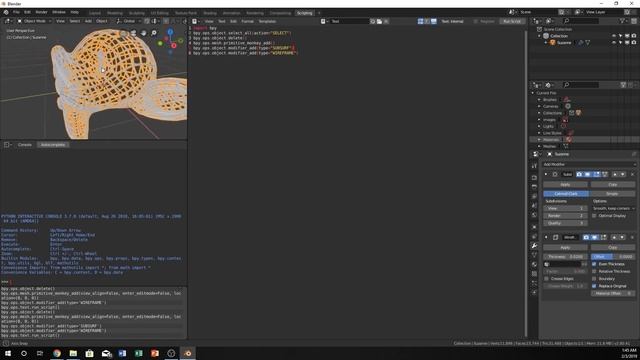Hide Collection in viewport with eye icon
640x360 pixels.
(614, 36)
